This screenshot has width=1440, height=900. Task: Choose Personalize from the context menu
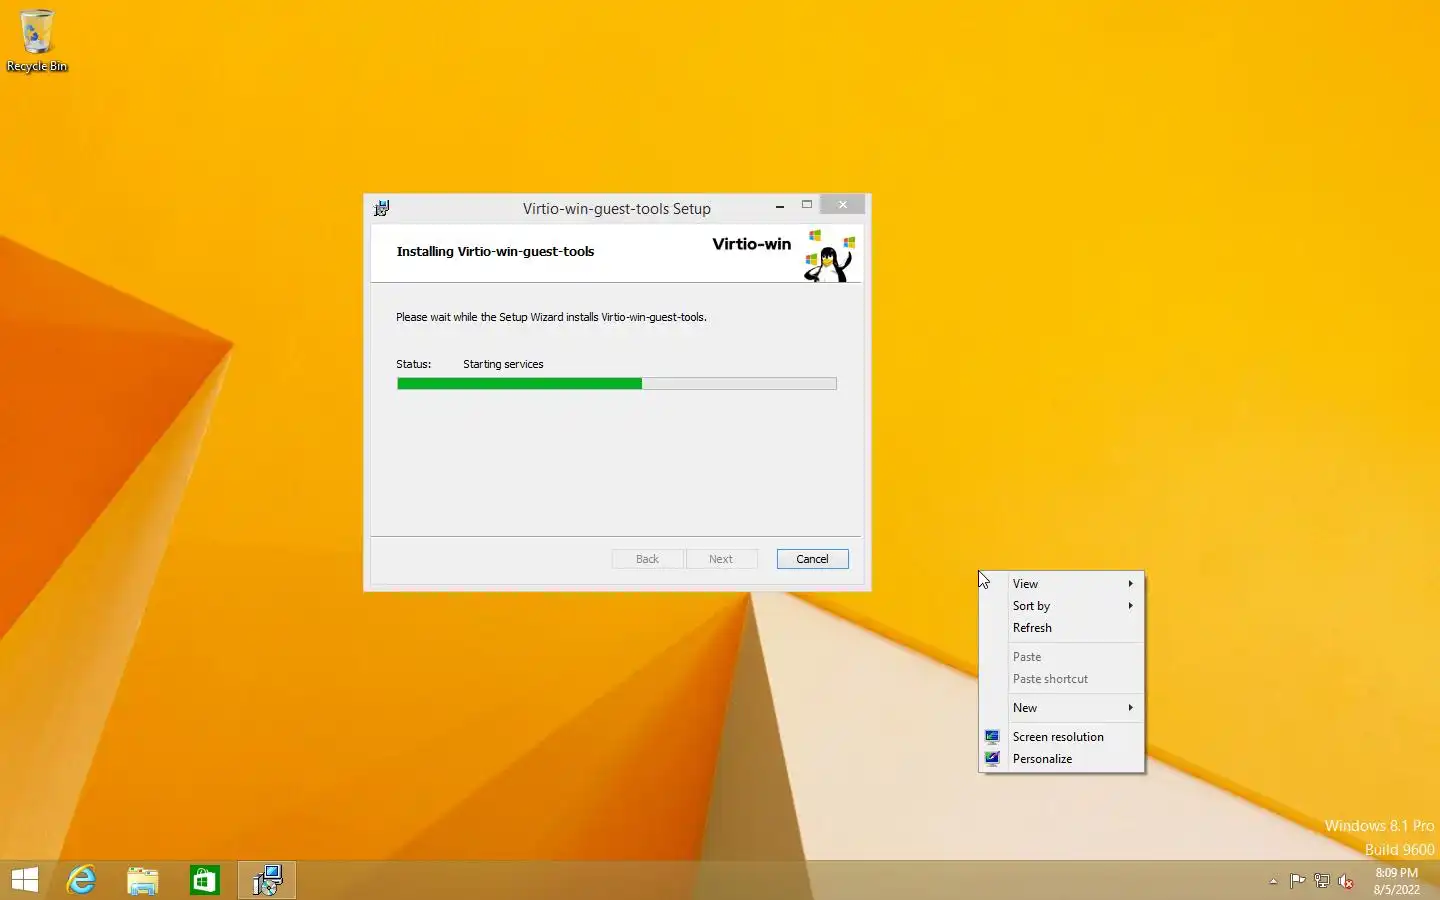pos(1062,759)
